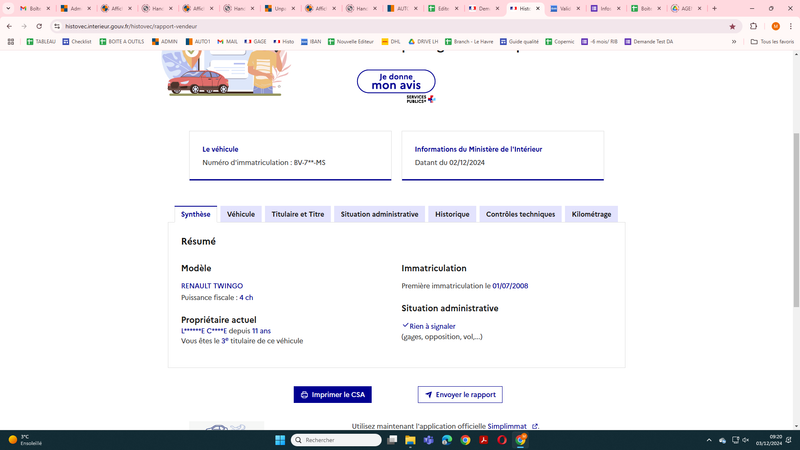
Task: Open the TABLEAU bookmark
Action: 41,42
